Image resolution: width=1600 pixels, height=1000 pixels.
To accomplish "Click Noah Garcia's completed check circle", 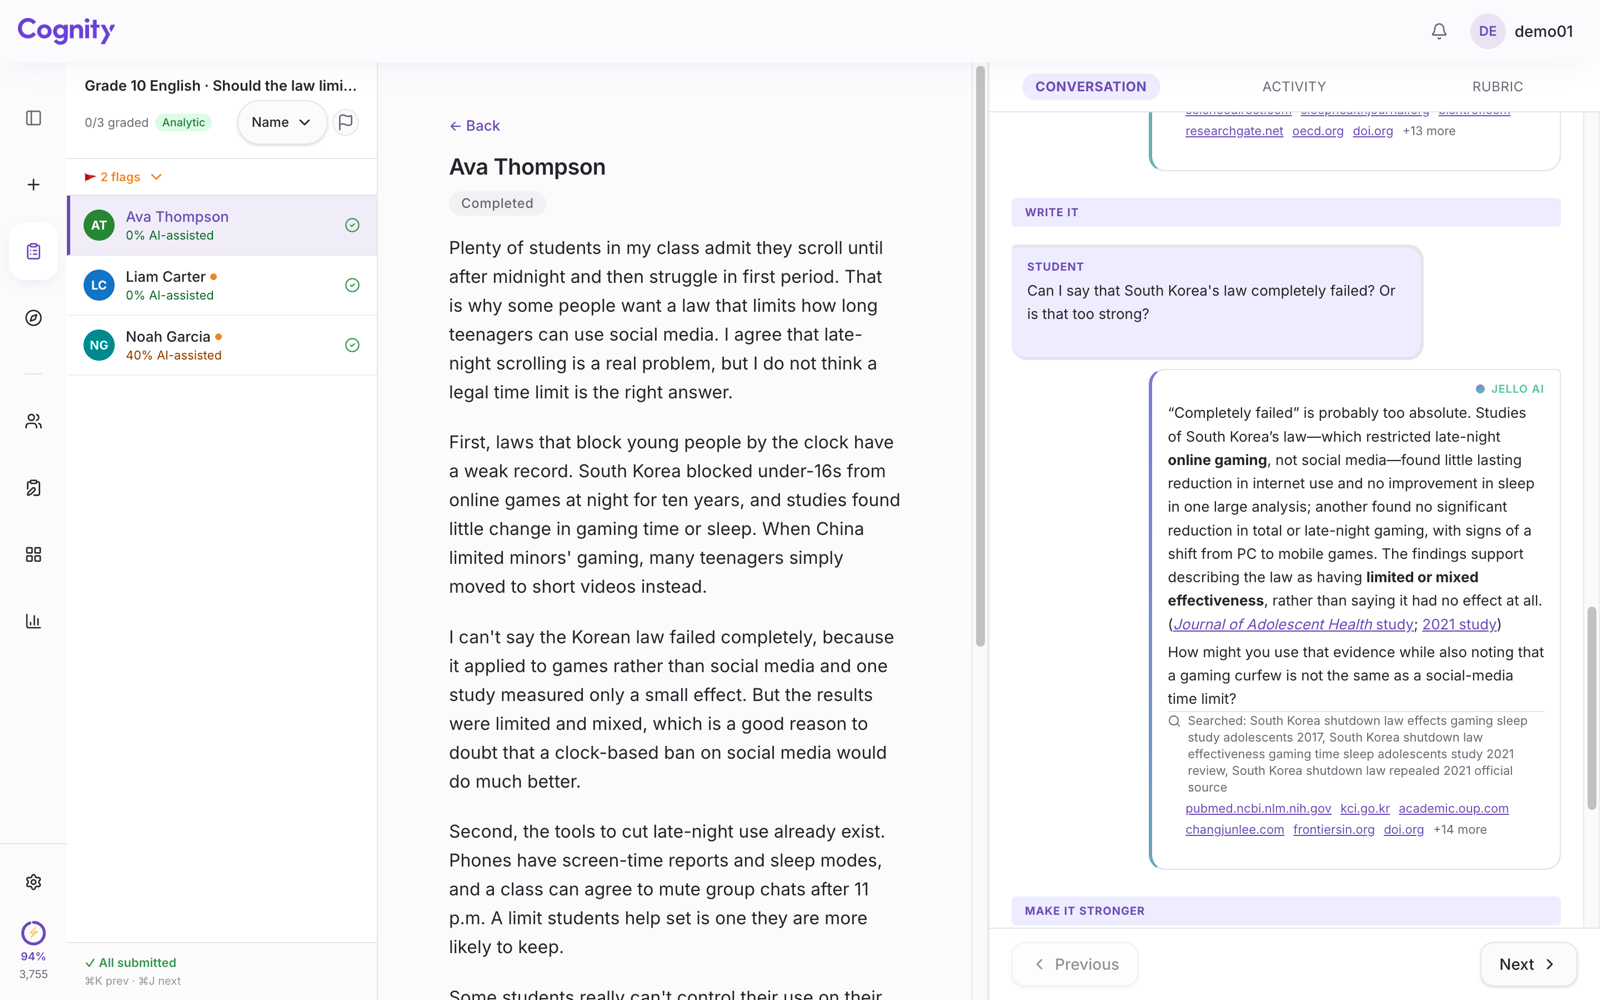I will click(x=352, y=345).
